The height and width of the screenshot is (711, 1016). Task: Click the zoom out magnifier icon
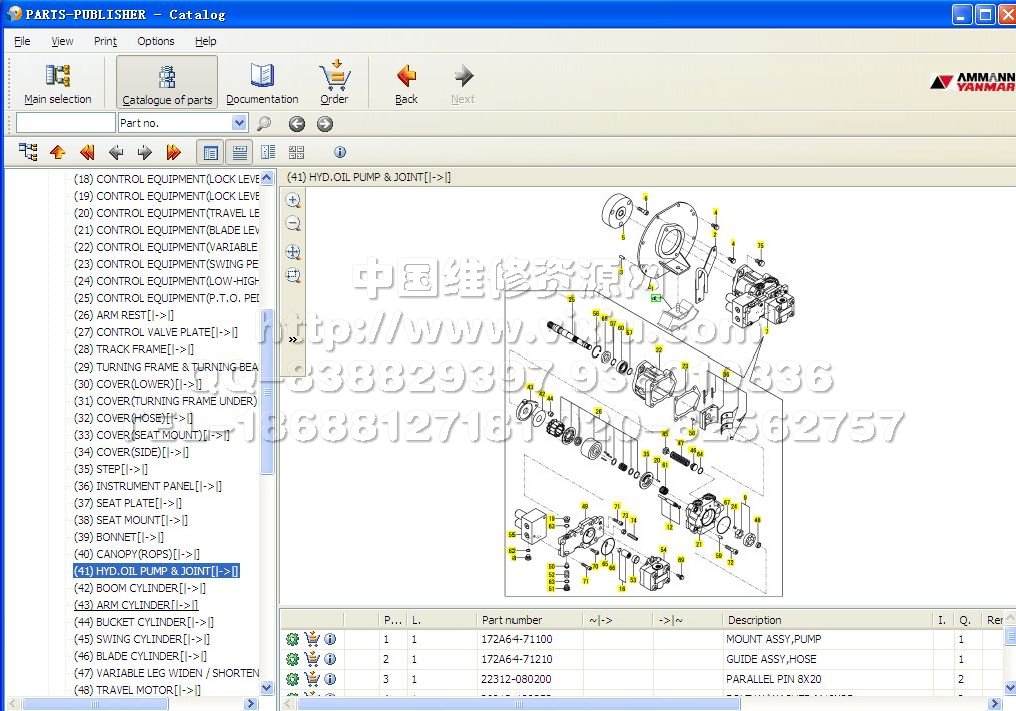293,224
